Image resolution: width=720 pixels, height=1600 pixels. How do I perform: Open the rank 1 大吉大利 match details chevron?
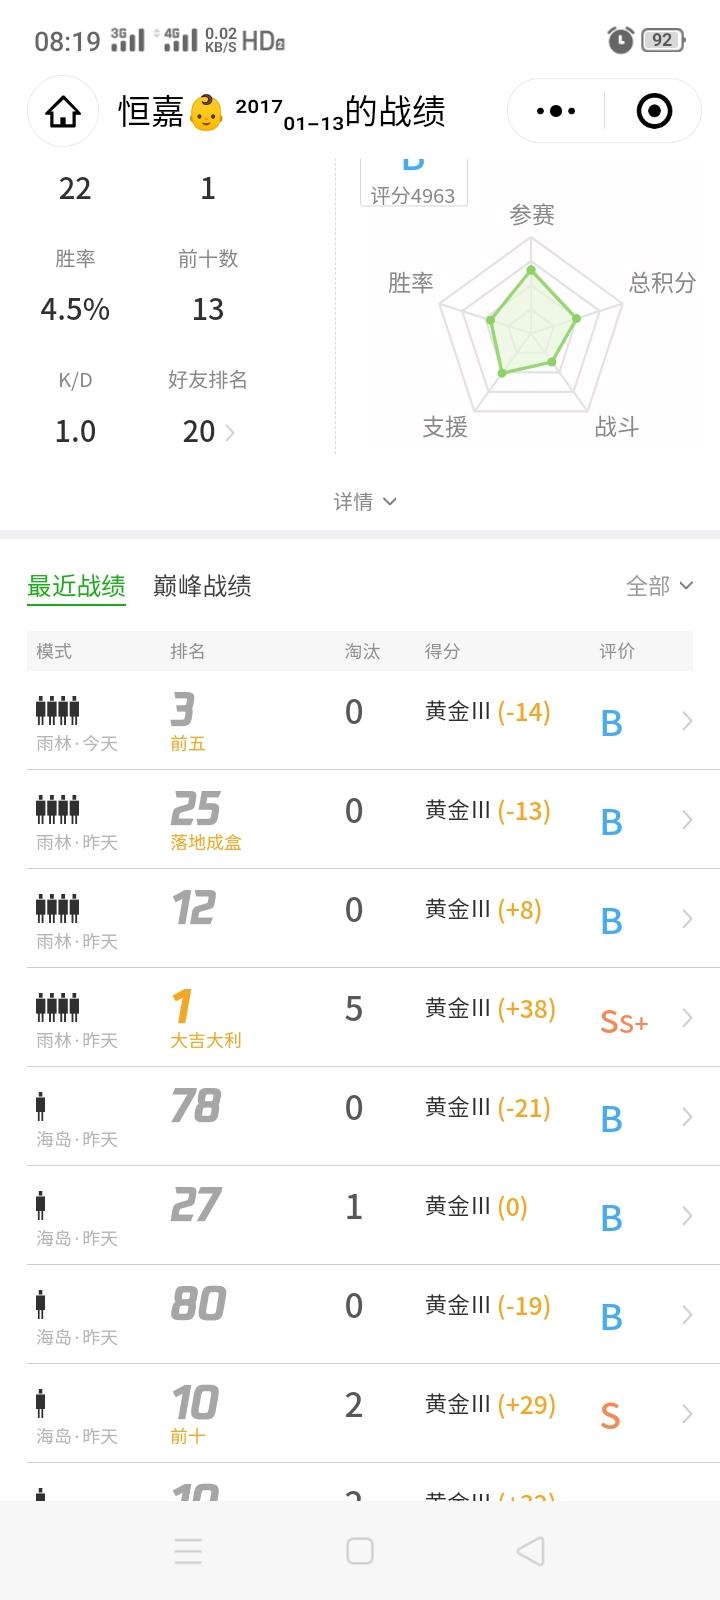coord(687,1018)
